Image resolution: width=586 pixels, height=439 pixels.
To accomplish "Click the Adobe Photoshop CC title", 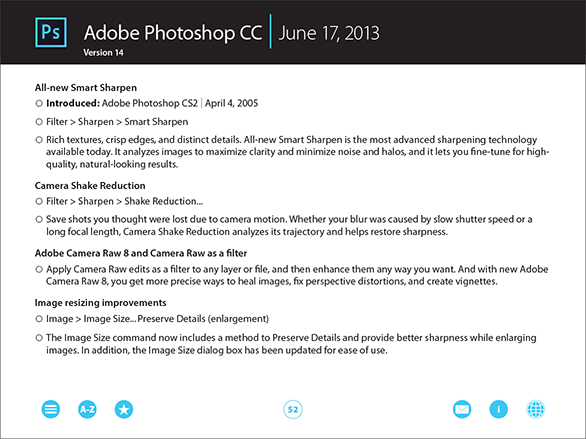I will 173,33.
